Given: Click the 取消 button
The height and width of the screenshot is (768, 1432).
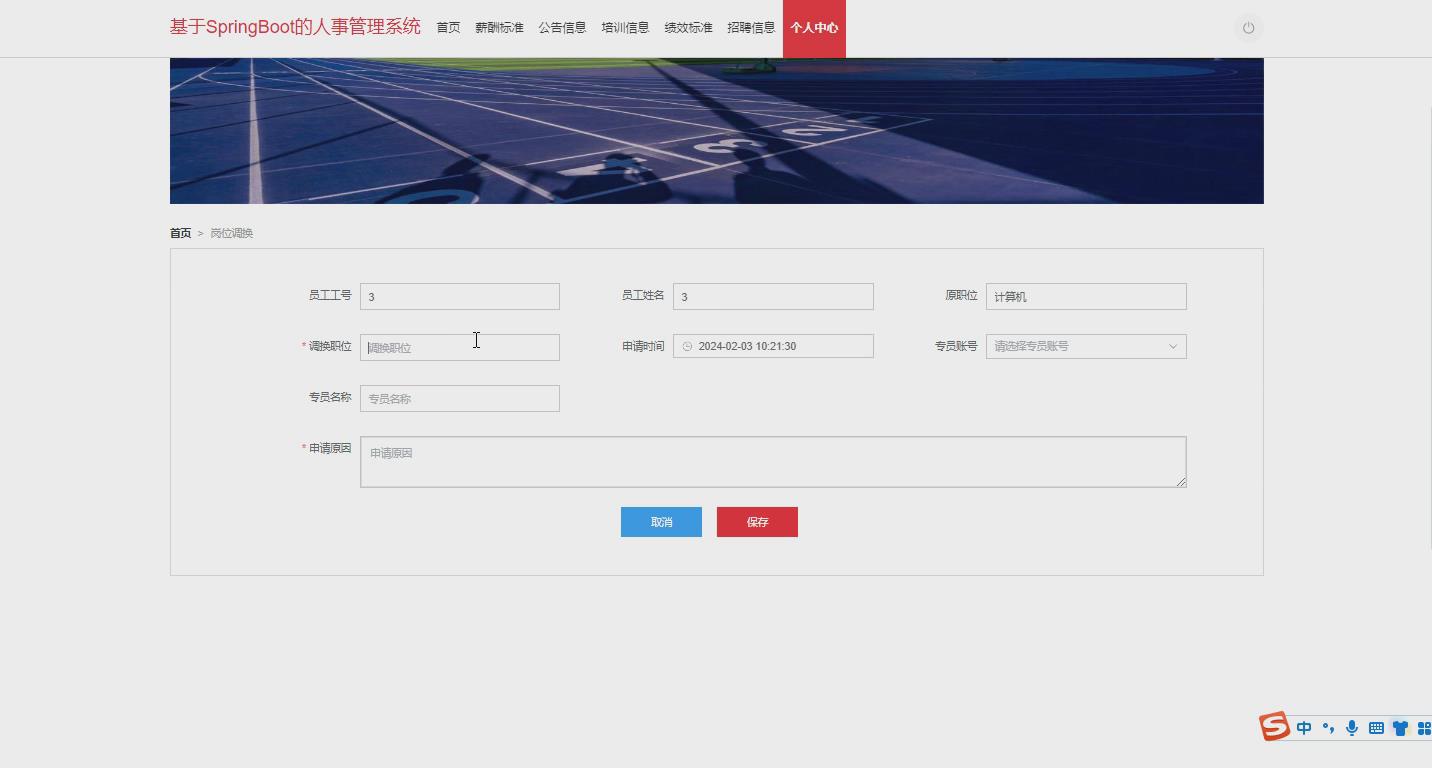Looking at the screenshot, I should point(661,522).
